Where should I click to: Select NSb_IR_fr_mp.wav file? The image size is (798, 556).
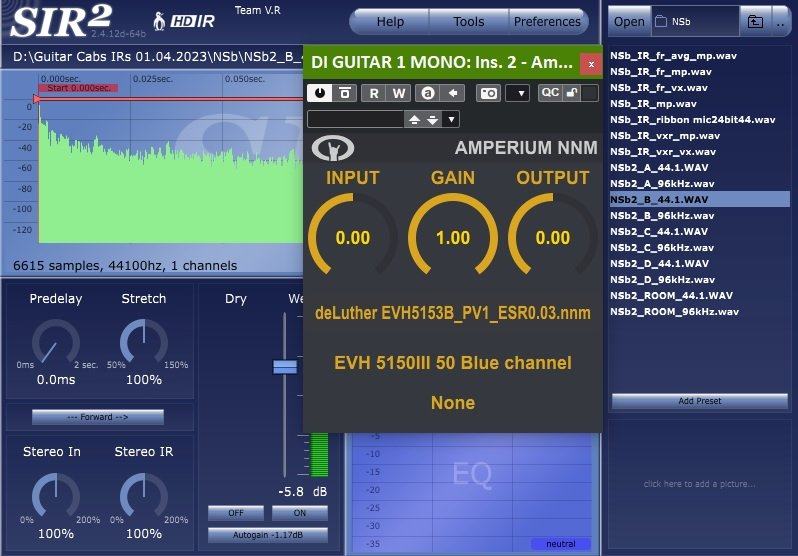661,72
